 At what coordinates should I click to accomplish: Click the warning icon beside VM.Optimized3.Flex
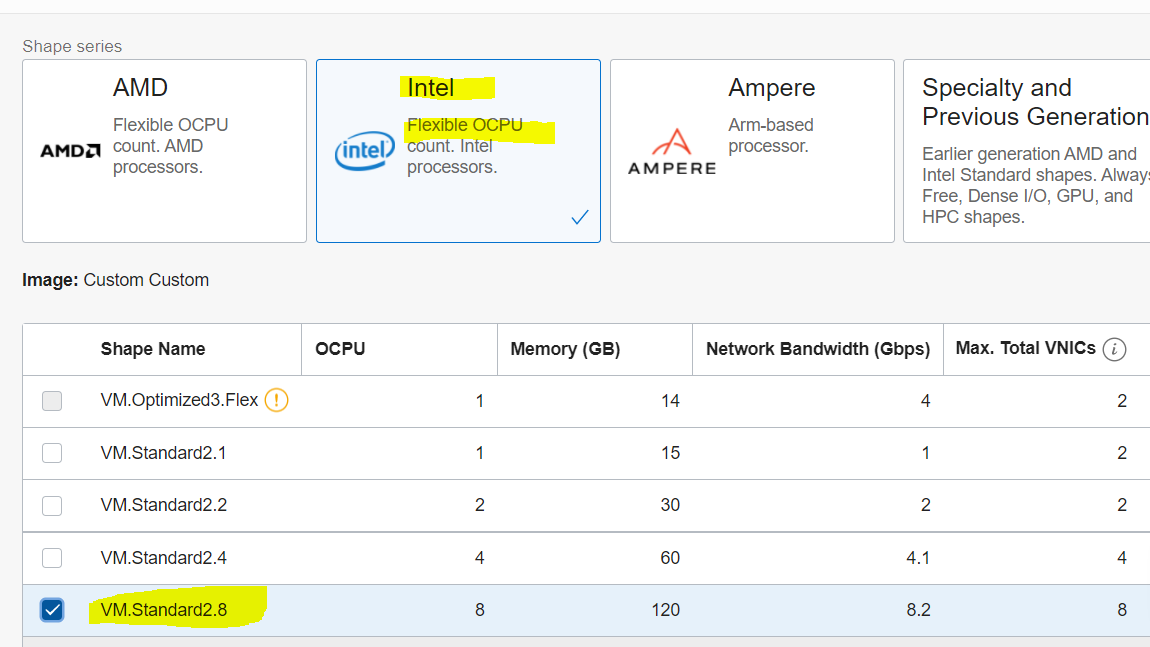(277, 401)
